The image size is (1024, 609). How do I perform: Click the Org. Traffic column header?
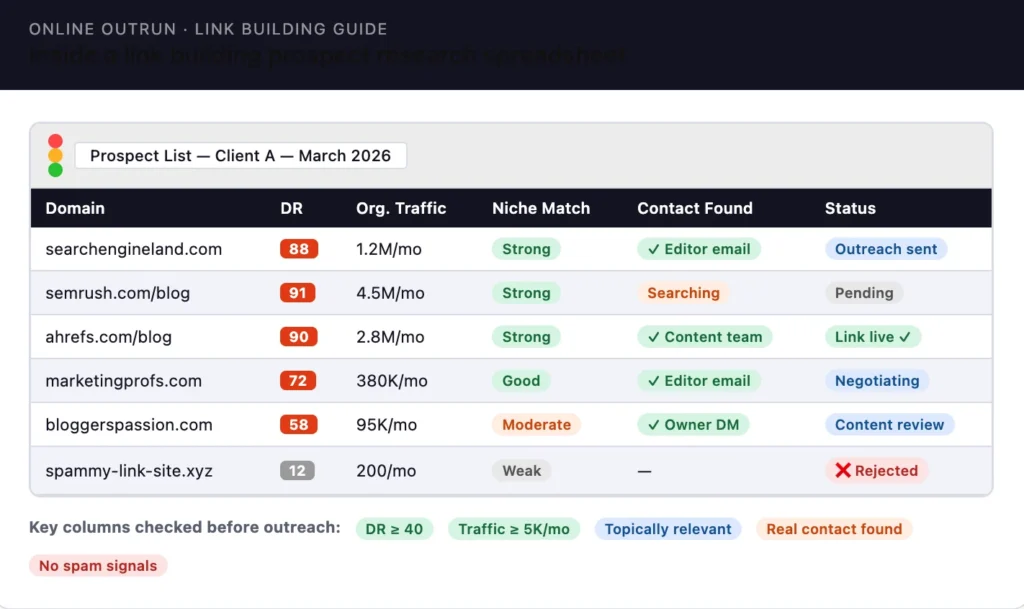pyautogui.click(x=401, y=208)
